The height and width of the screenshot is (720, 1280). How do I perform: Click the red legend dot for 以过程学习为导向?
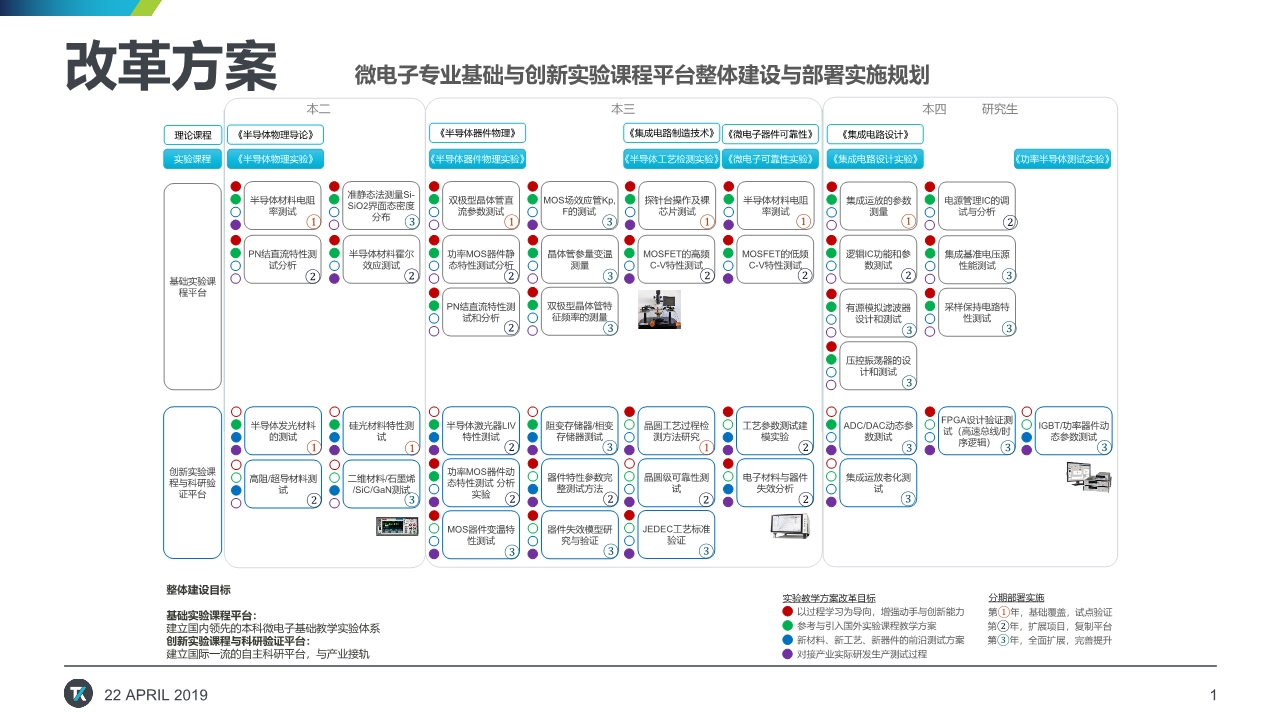pyautogui.click(x=788, y=611)
